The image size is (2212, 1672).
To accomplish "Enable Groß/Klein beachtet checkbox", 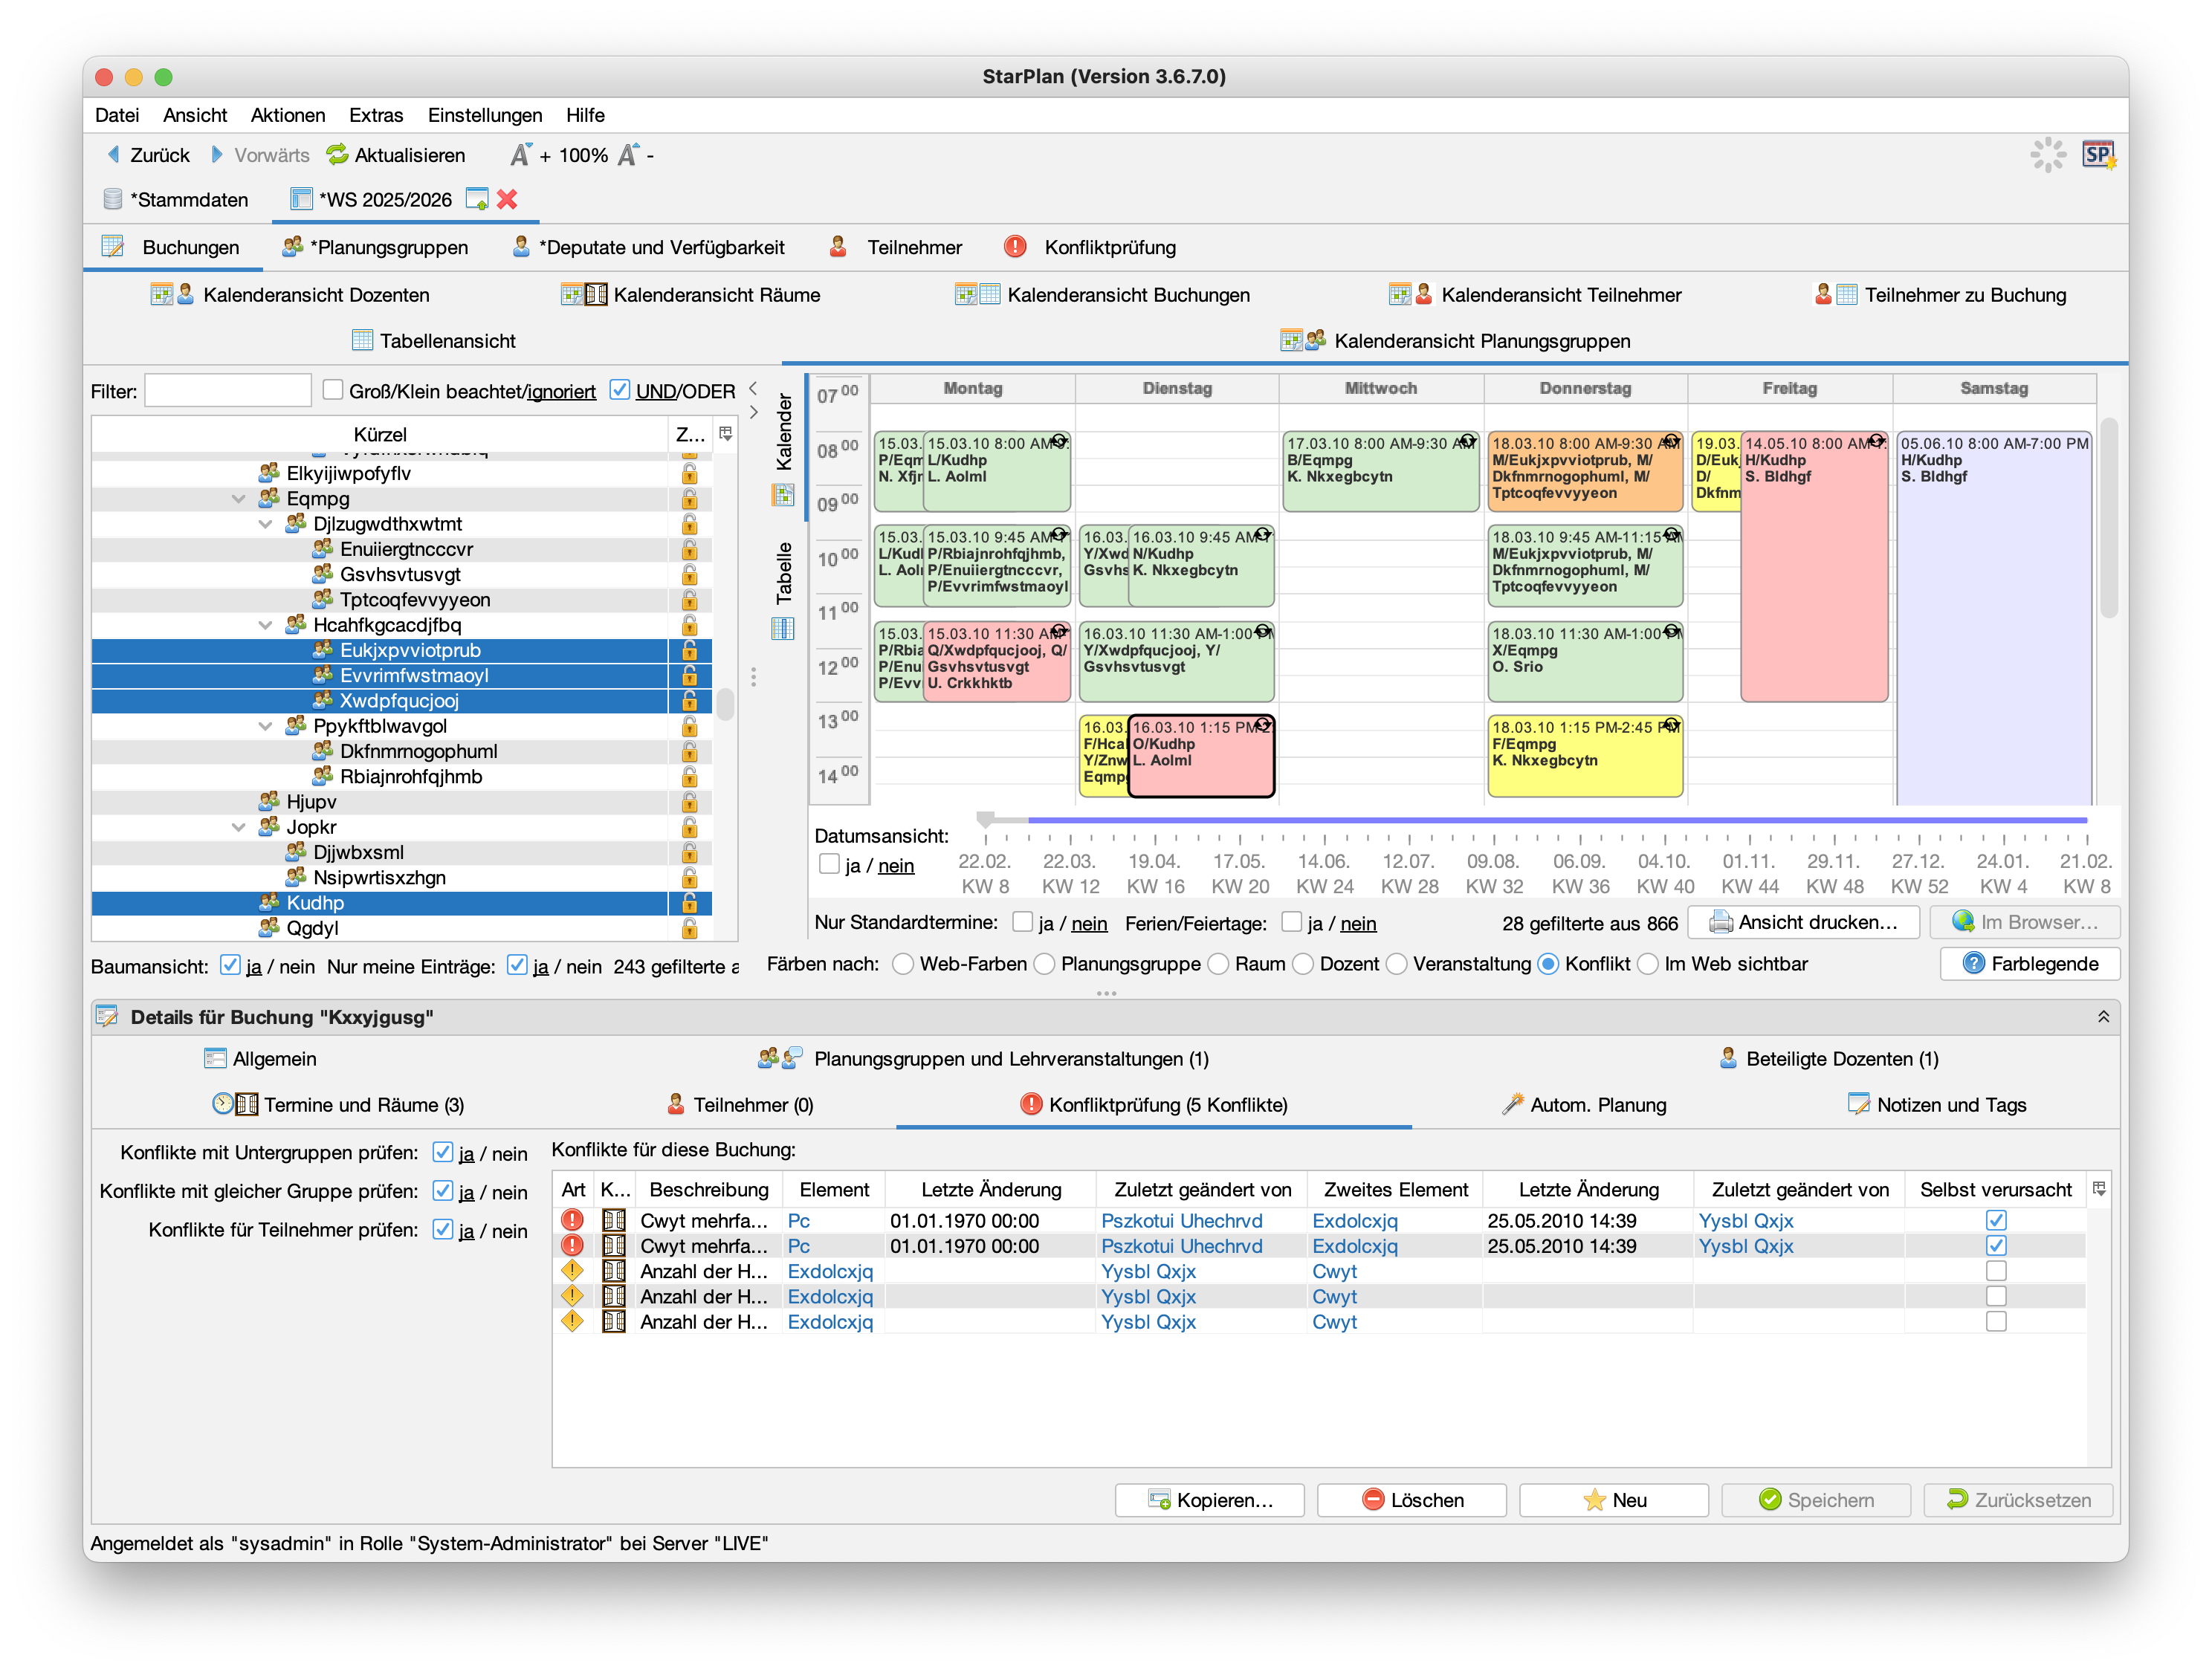I will tap(333, 390).
